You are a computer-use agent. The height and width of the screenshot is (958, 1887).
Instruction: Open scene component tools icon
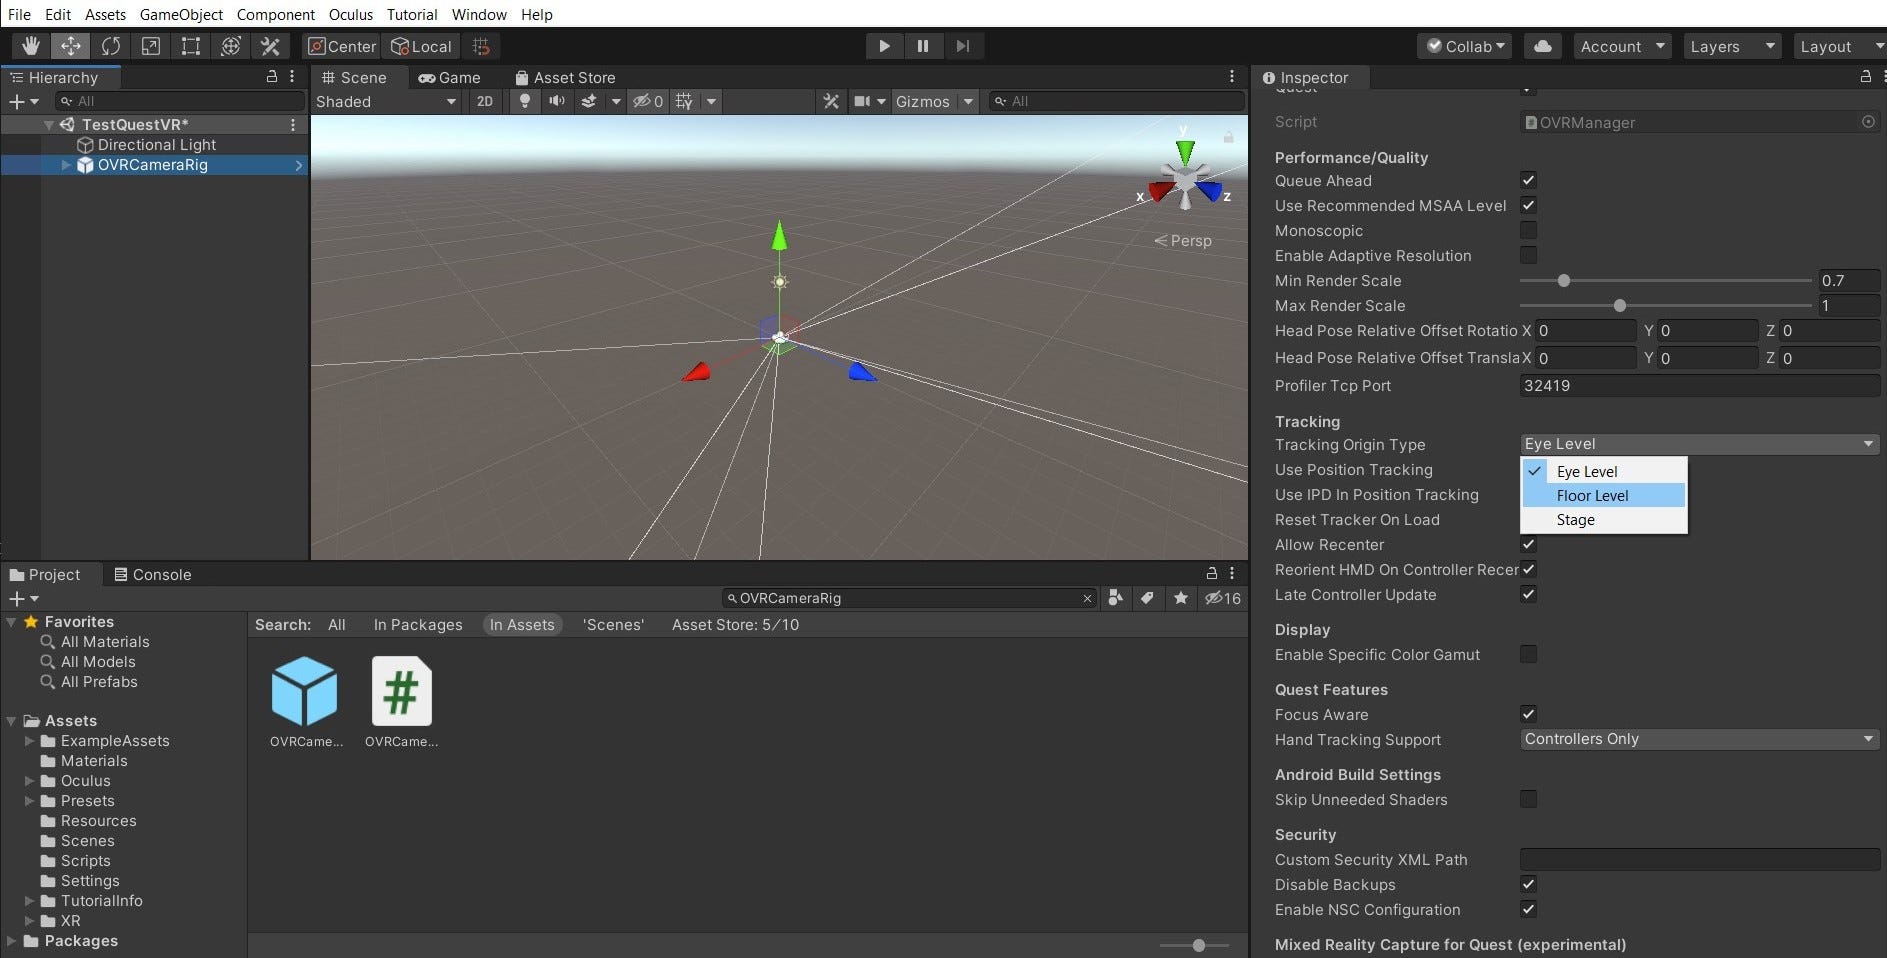830,101
